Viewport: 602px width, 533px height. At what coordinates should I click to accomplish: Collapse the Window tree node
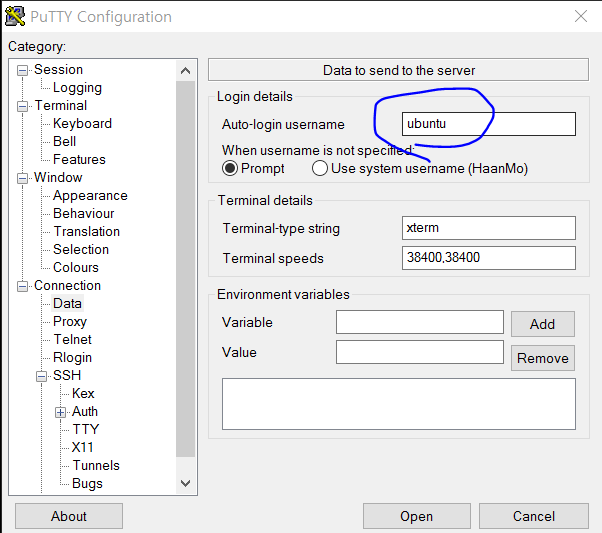[23, 178]
